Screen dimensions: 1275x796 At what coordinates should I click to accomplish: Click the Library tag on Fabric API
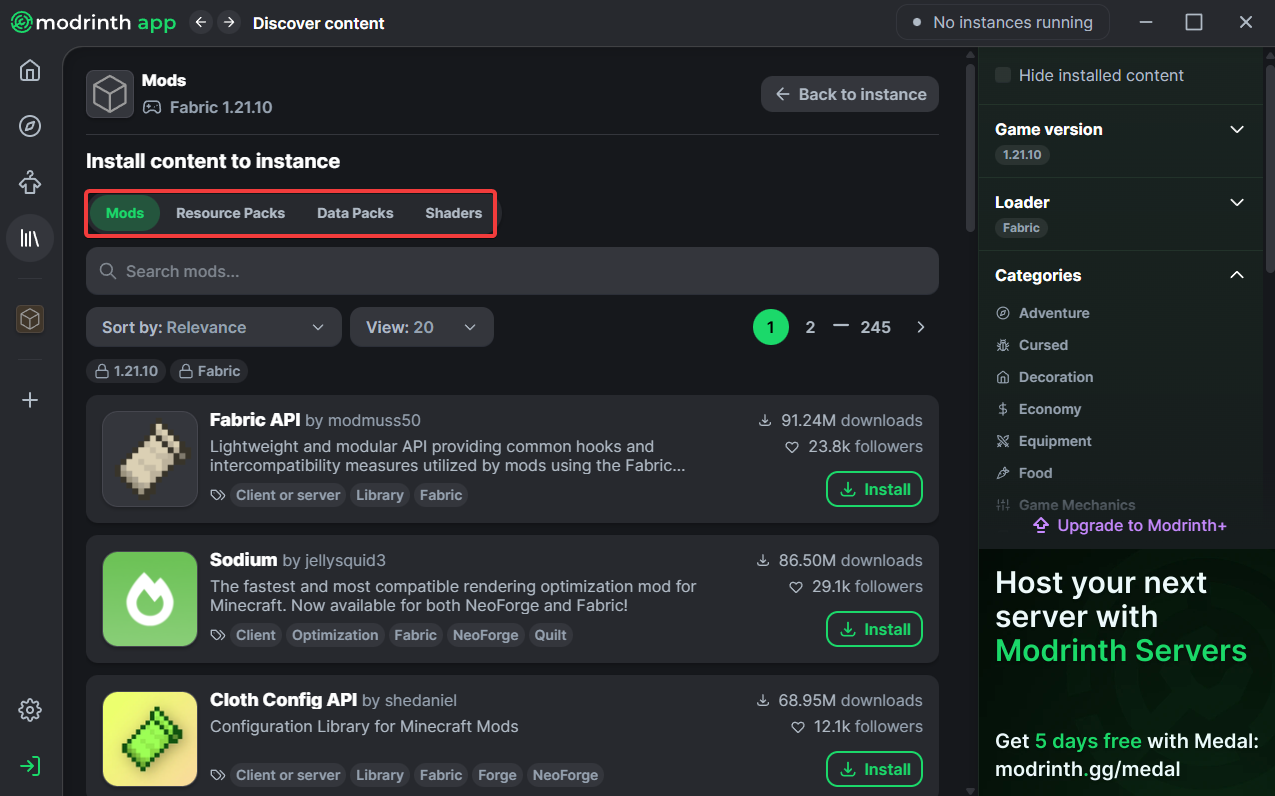click(x=380, y=495)
